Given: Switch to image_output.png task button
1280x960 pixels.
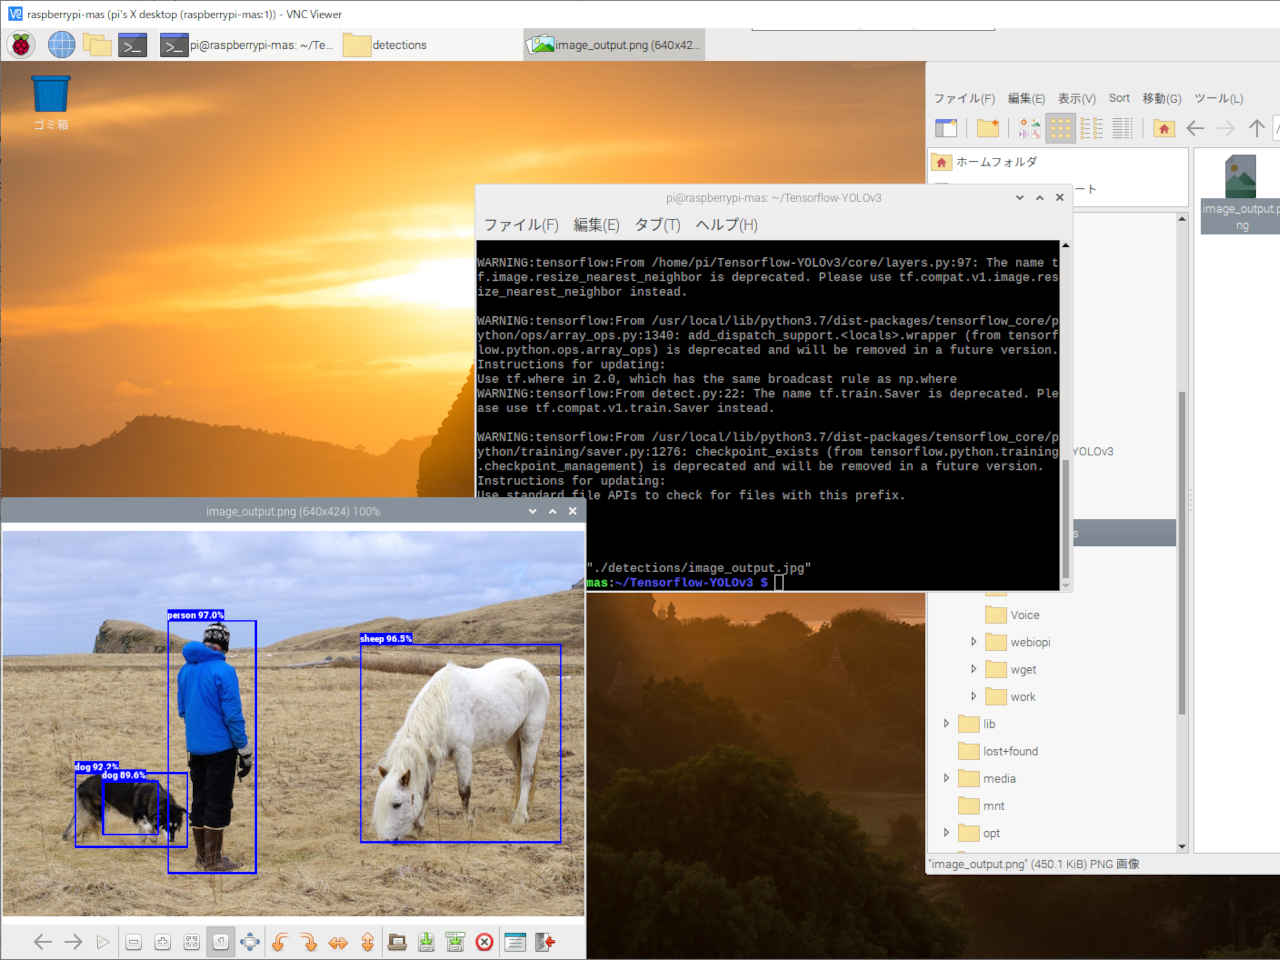Looking at the screenshot, I should pyautogui.click(x=614, y=44).
